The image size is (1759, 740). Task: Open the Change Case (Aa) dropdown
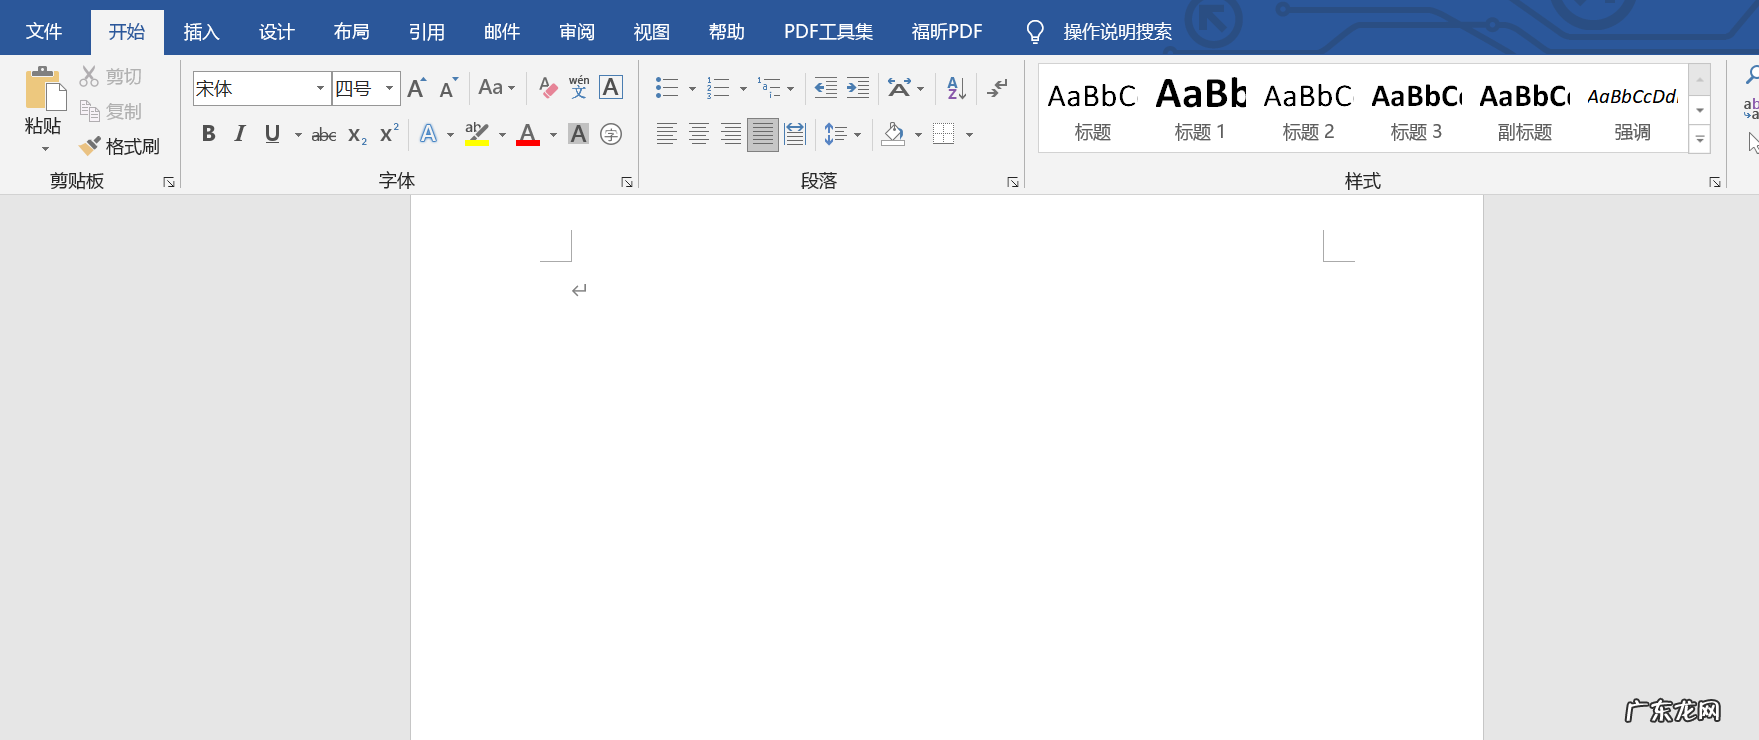click(x=497, y=88)
